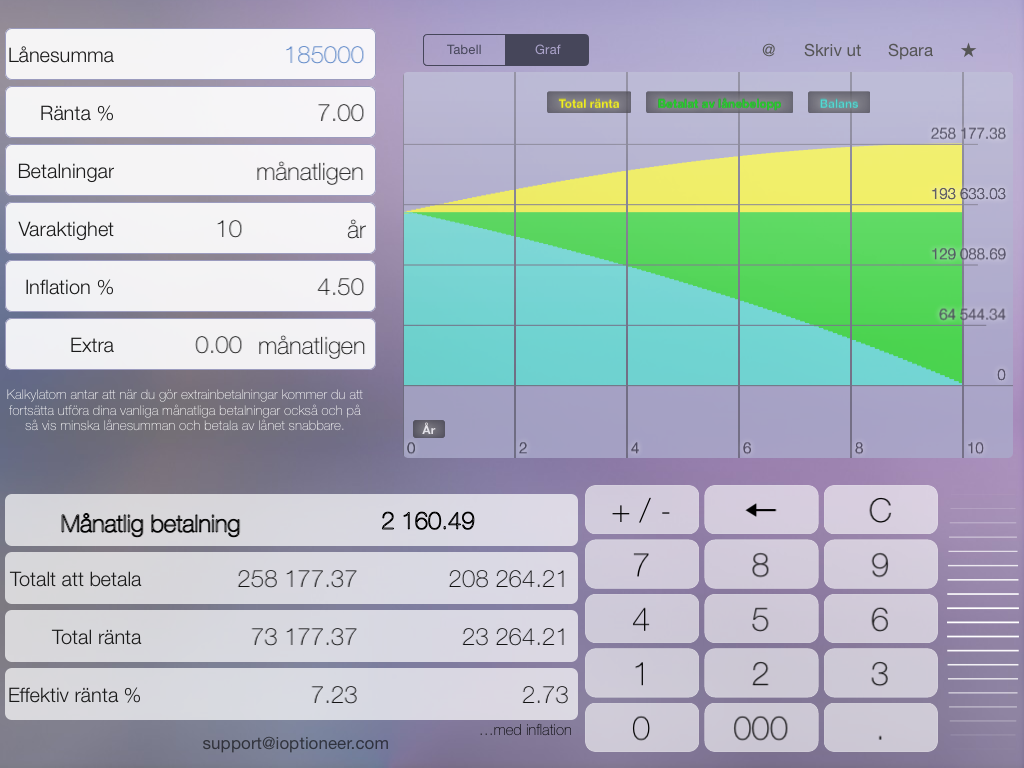Click the @ email icon
Screen dimensions: 1024x768
pos(769,50)
